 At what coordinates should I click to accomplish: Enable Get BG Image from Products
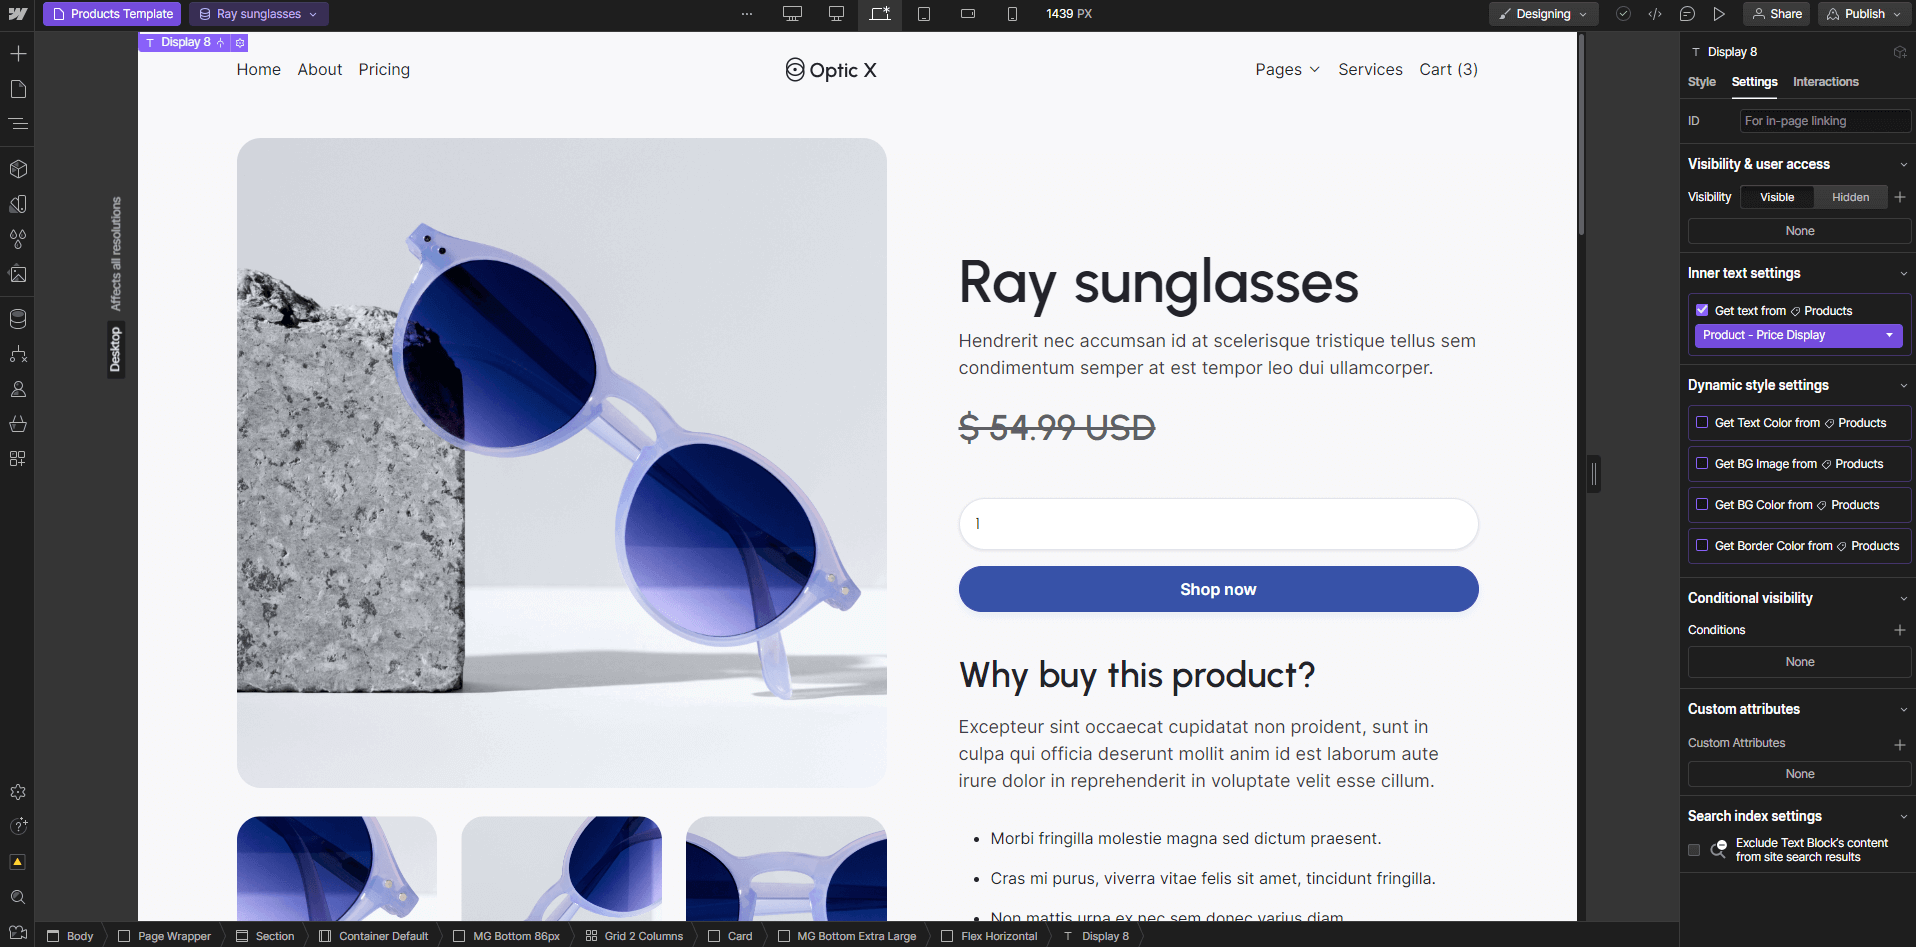(x=1702, y=463)
